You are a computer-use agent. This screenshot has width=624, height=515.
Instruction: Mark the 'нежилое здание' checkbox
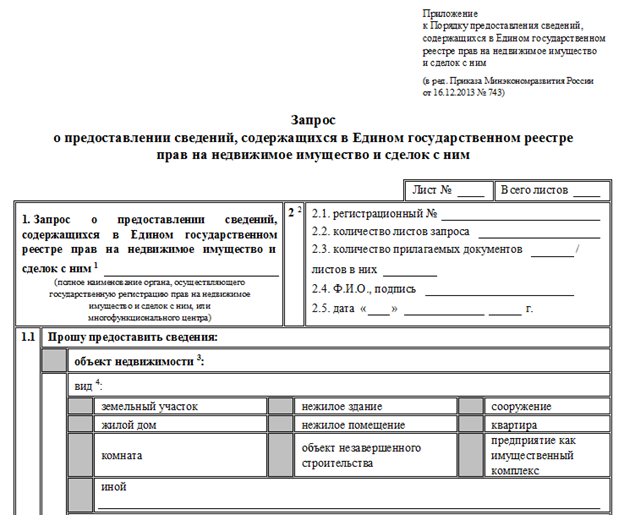(281, 406)
